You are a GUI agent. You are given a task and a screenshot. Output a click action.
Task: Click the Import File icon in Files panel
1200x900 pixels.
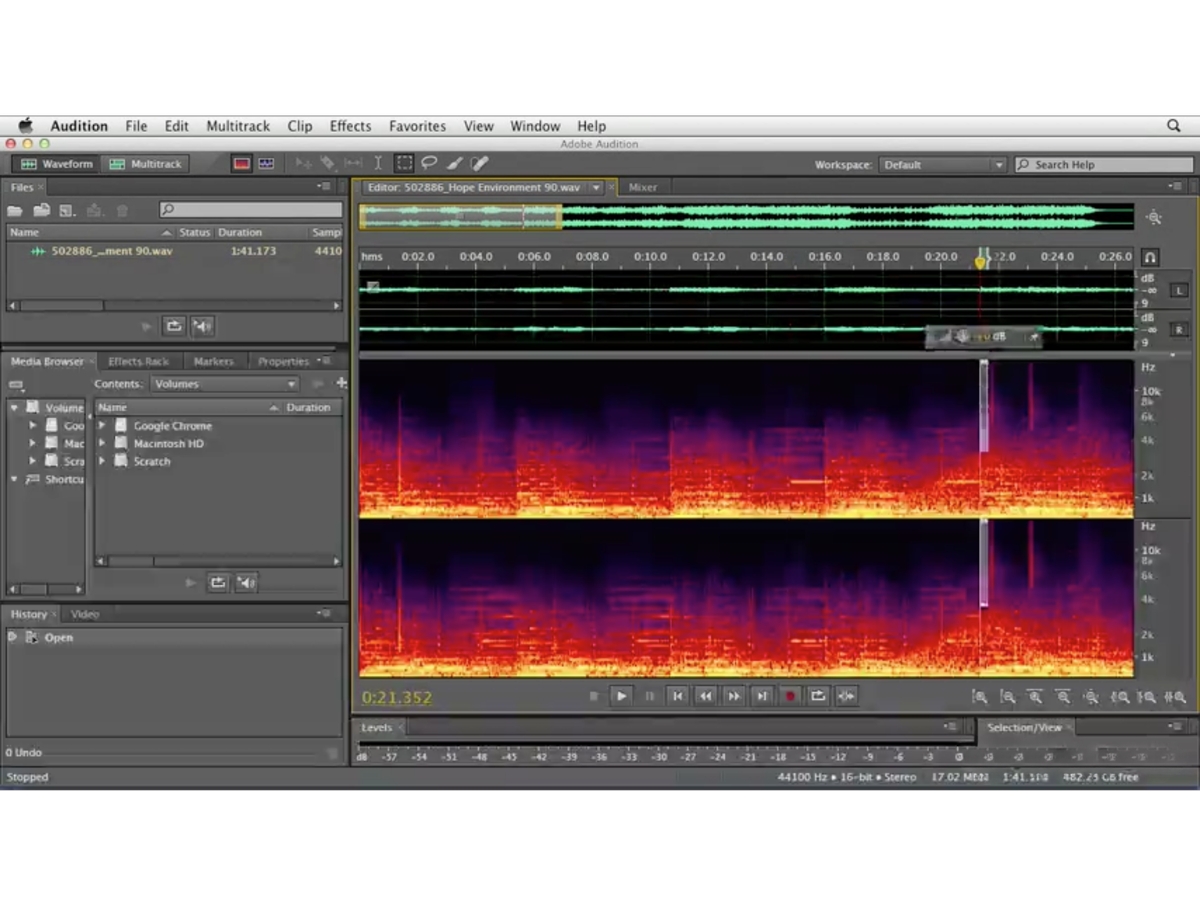pos(41,210)
